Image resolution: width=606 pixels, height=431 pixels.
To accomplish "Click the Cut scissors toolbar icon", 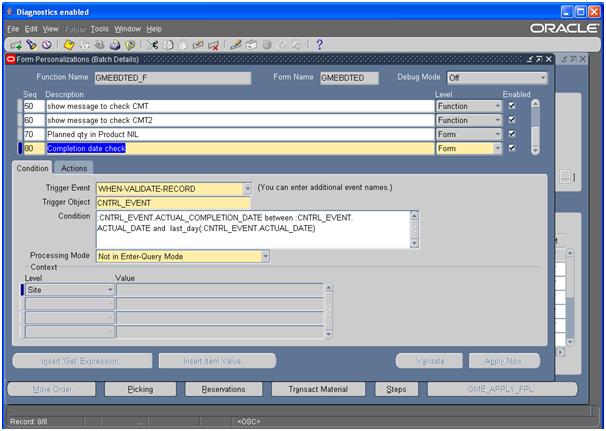I will click(x=153, y=45).
